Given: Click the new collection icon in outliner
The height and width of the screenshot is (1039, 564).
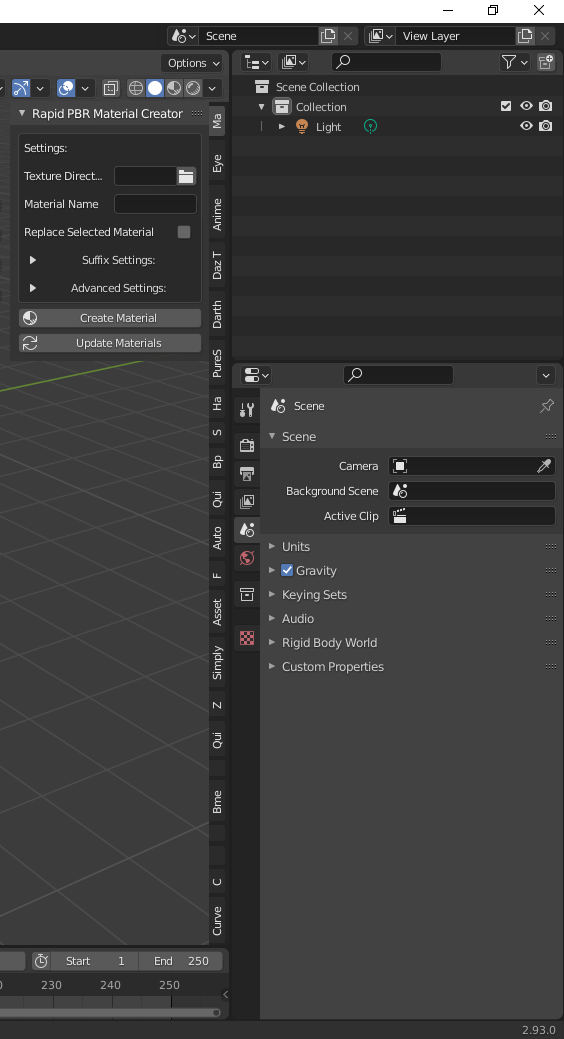Looking at the screenshot, I should pyautogui.click(x=545, y=62).
